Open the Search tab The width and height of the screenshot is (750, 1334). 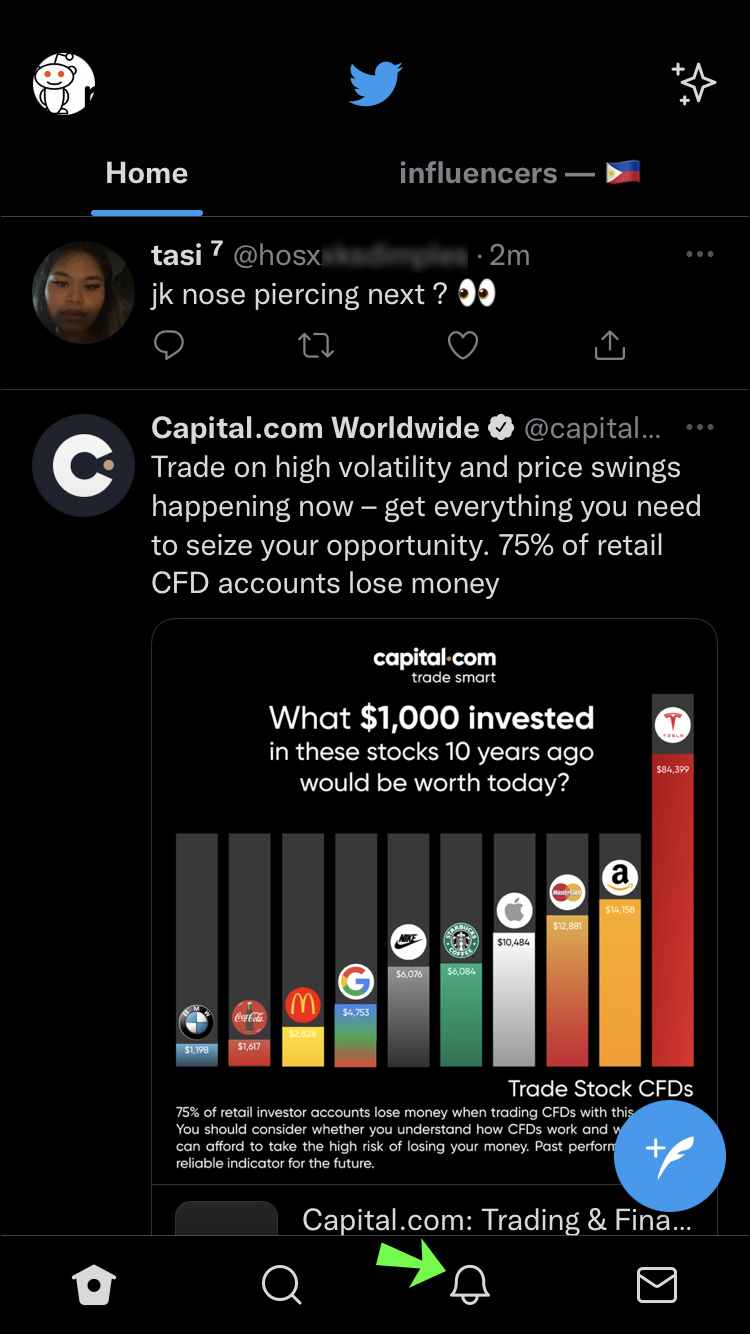[281, 1285]
